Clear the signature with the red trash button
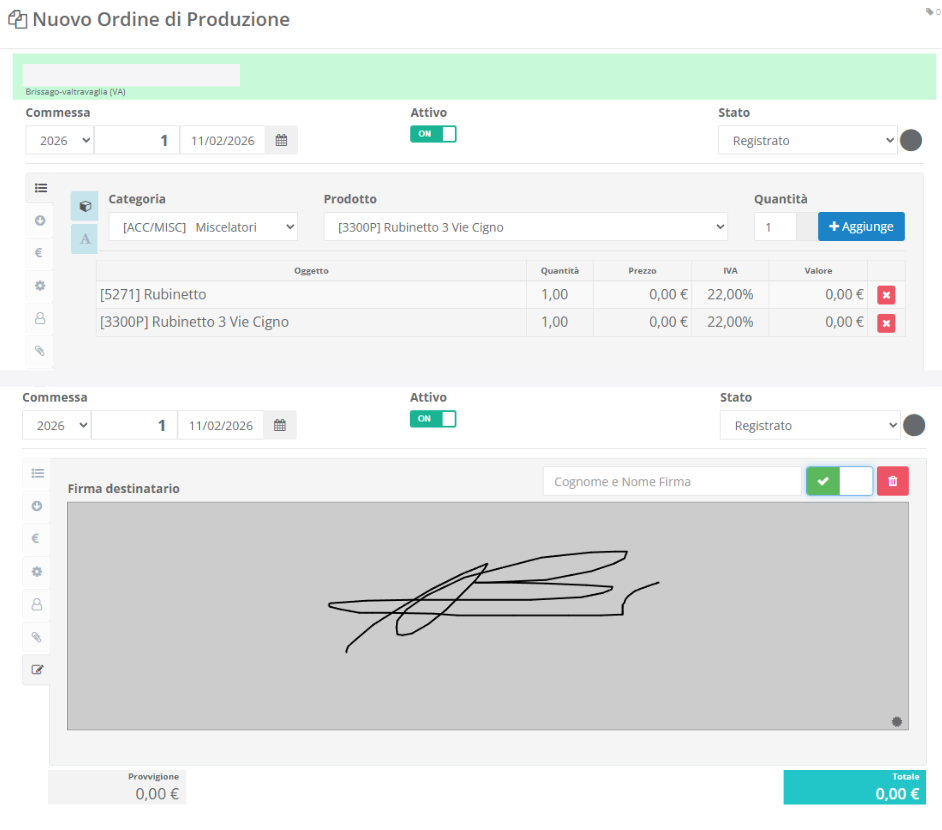This screenshot has height=830, width=942. coord(893,481)
